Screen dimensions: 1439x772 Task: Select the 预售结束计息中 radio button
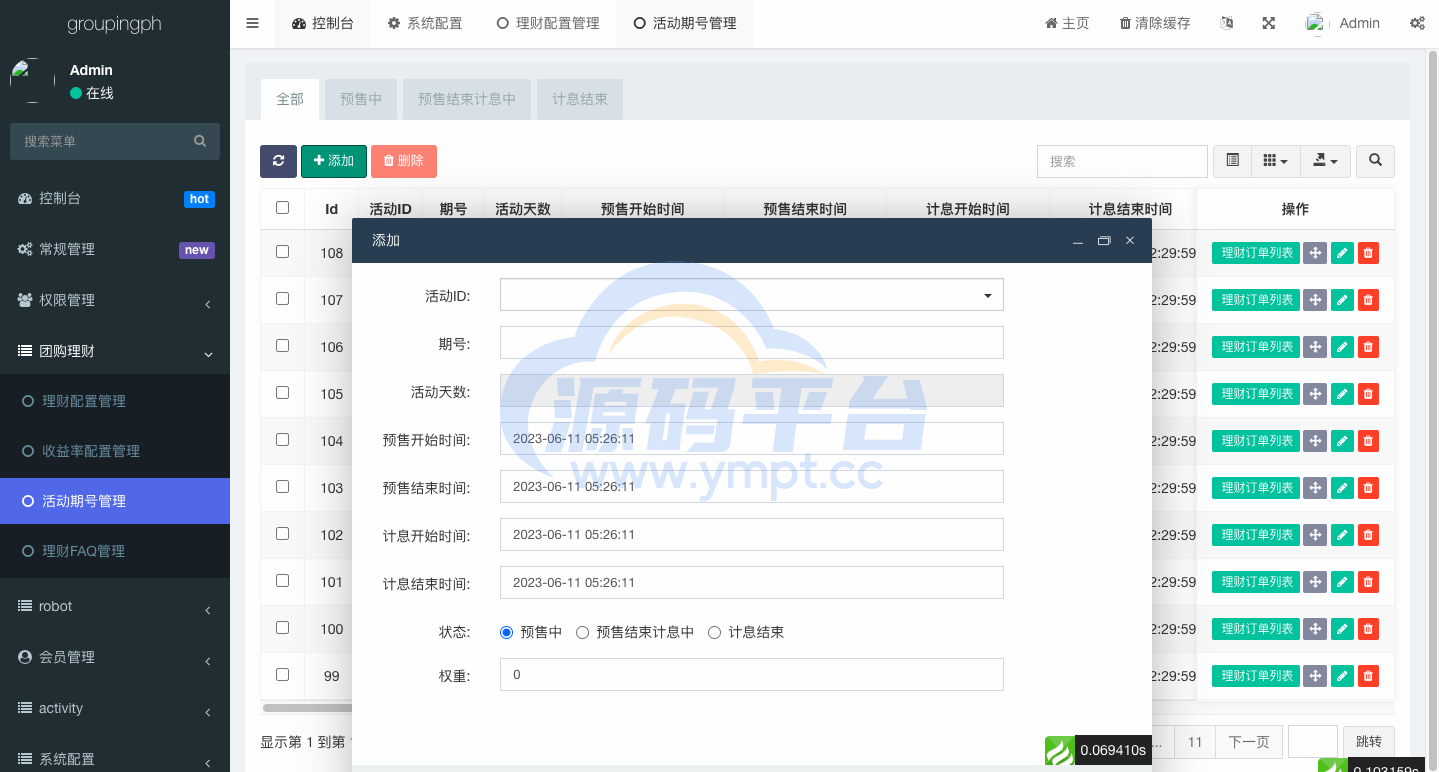pos(582,632)
